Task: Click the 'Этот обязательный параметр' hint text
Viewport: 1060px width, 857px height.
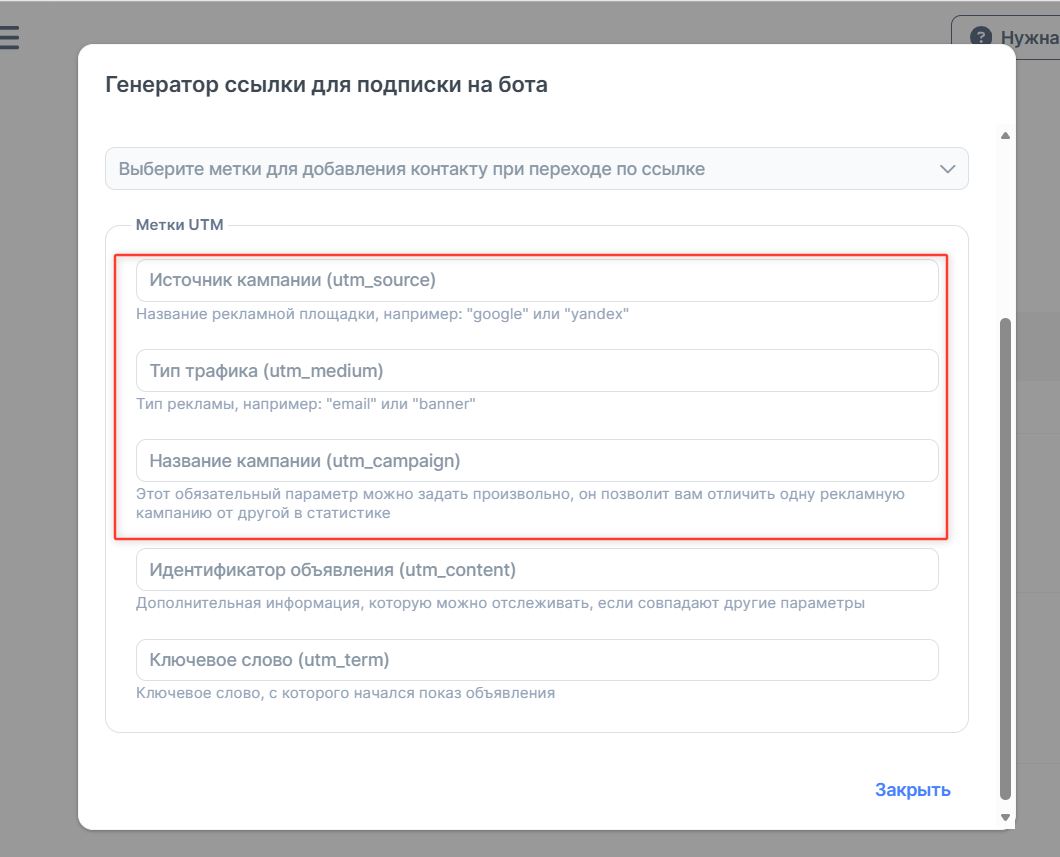Action: coord(521,504)
